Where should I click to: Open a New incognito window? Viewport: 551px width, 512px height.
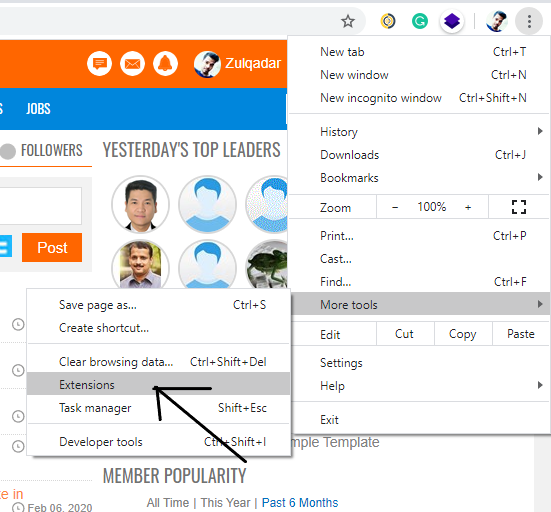[x=419, y=98]
